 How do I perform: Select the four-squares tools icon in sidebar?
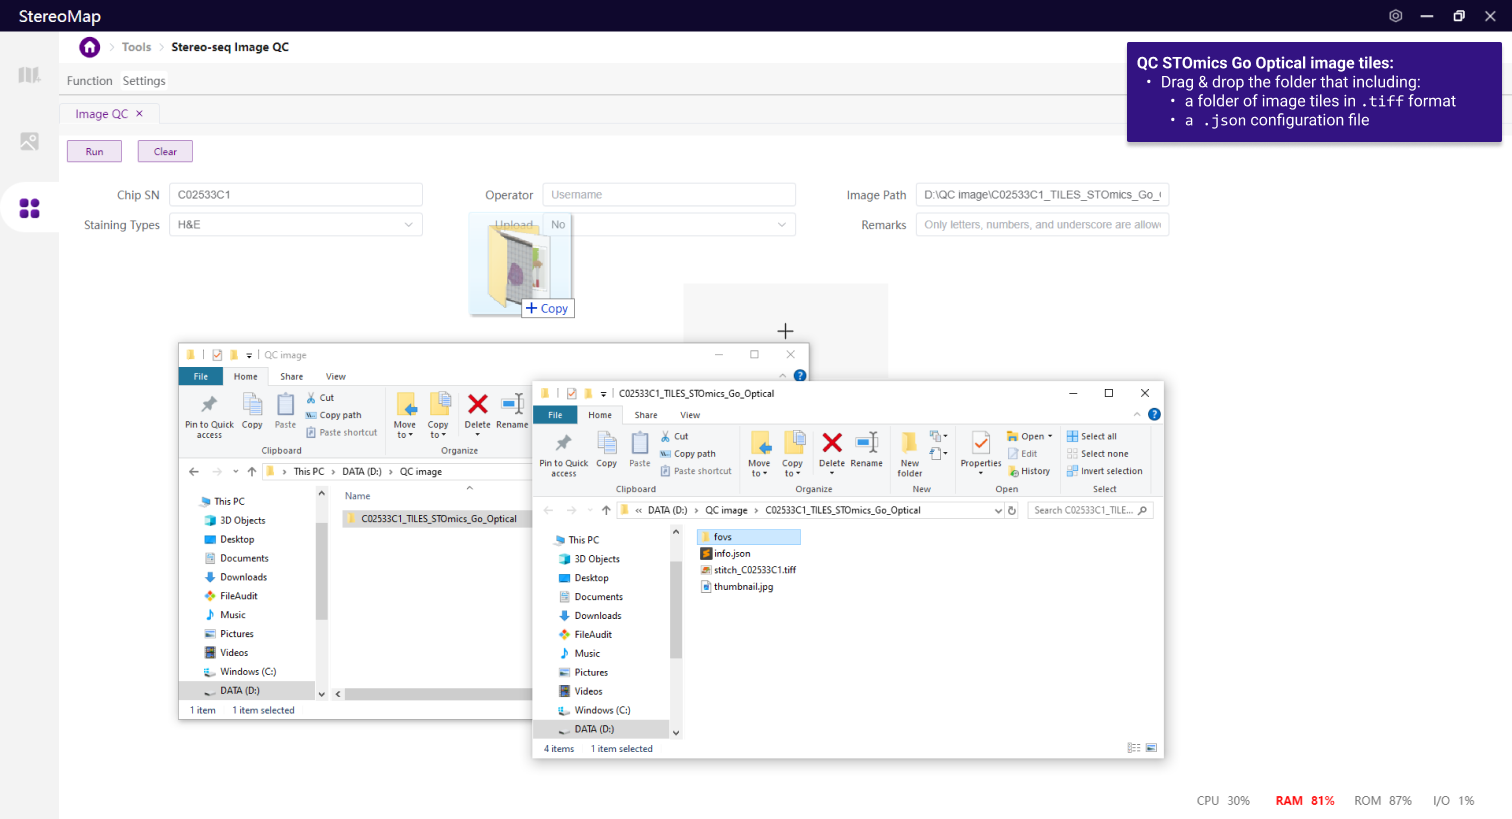point(29,208)
